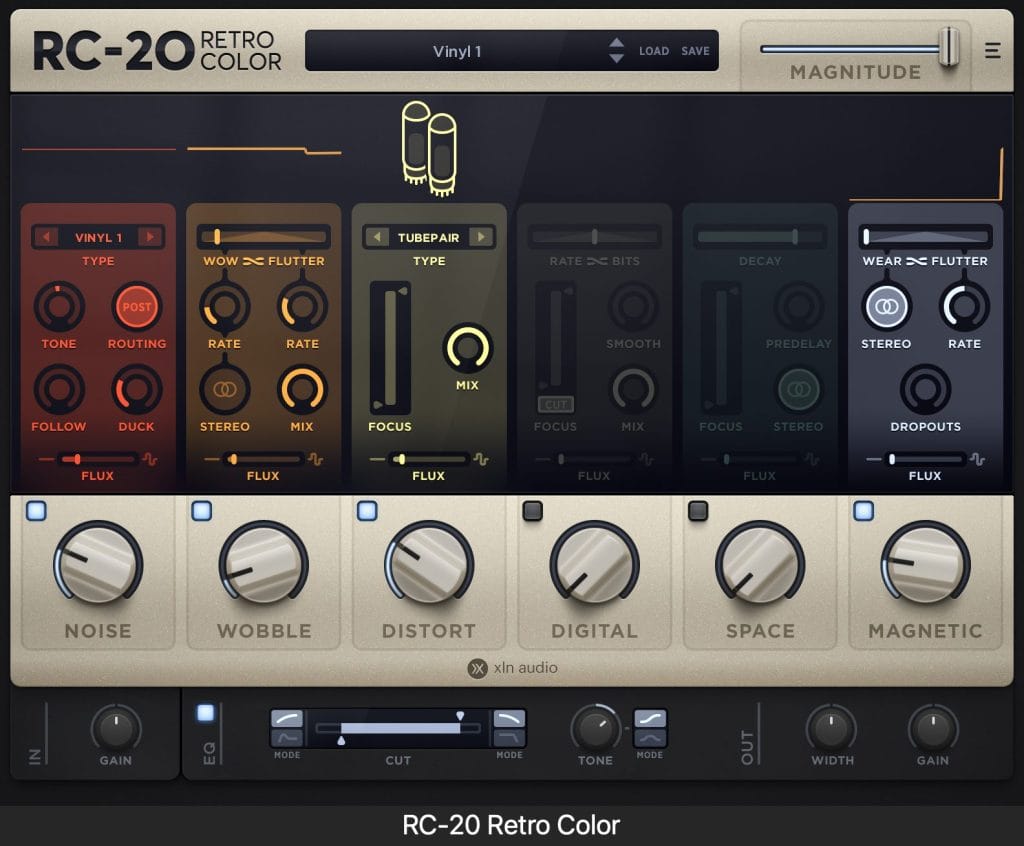Click the noise DUCK knob
The image size is (1024, 846).
coord(136,389)
